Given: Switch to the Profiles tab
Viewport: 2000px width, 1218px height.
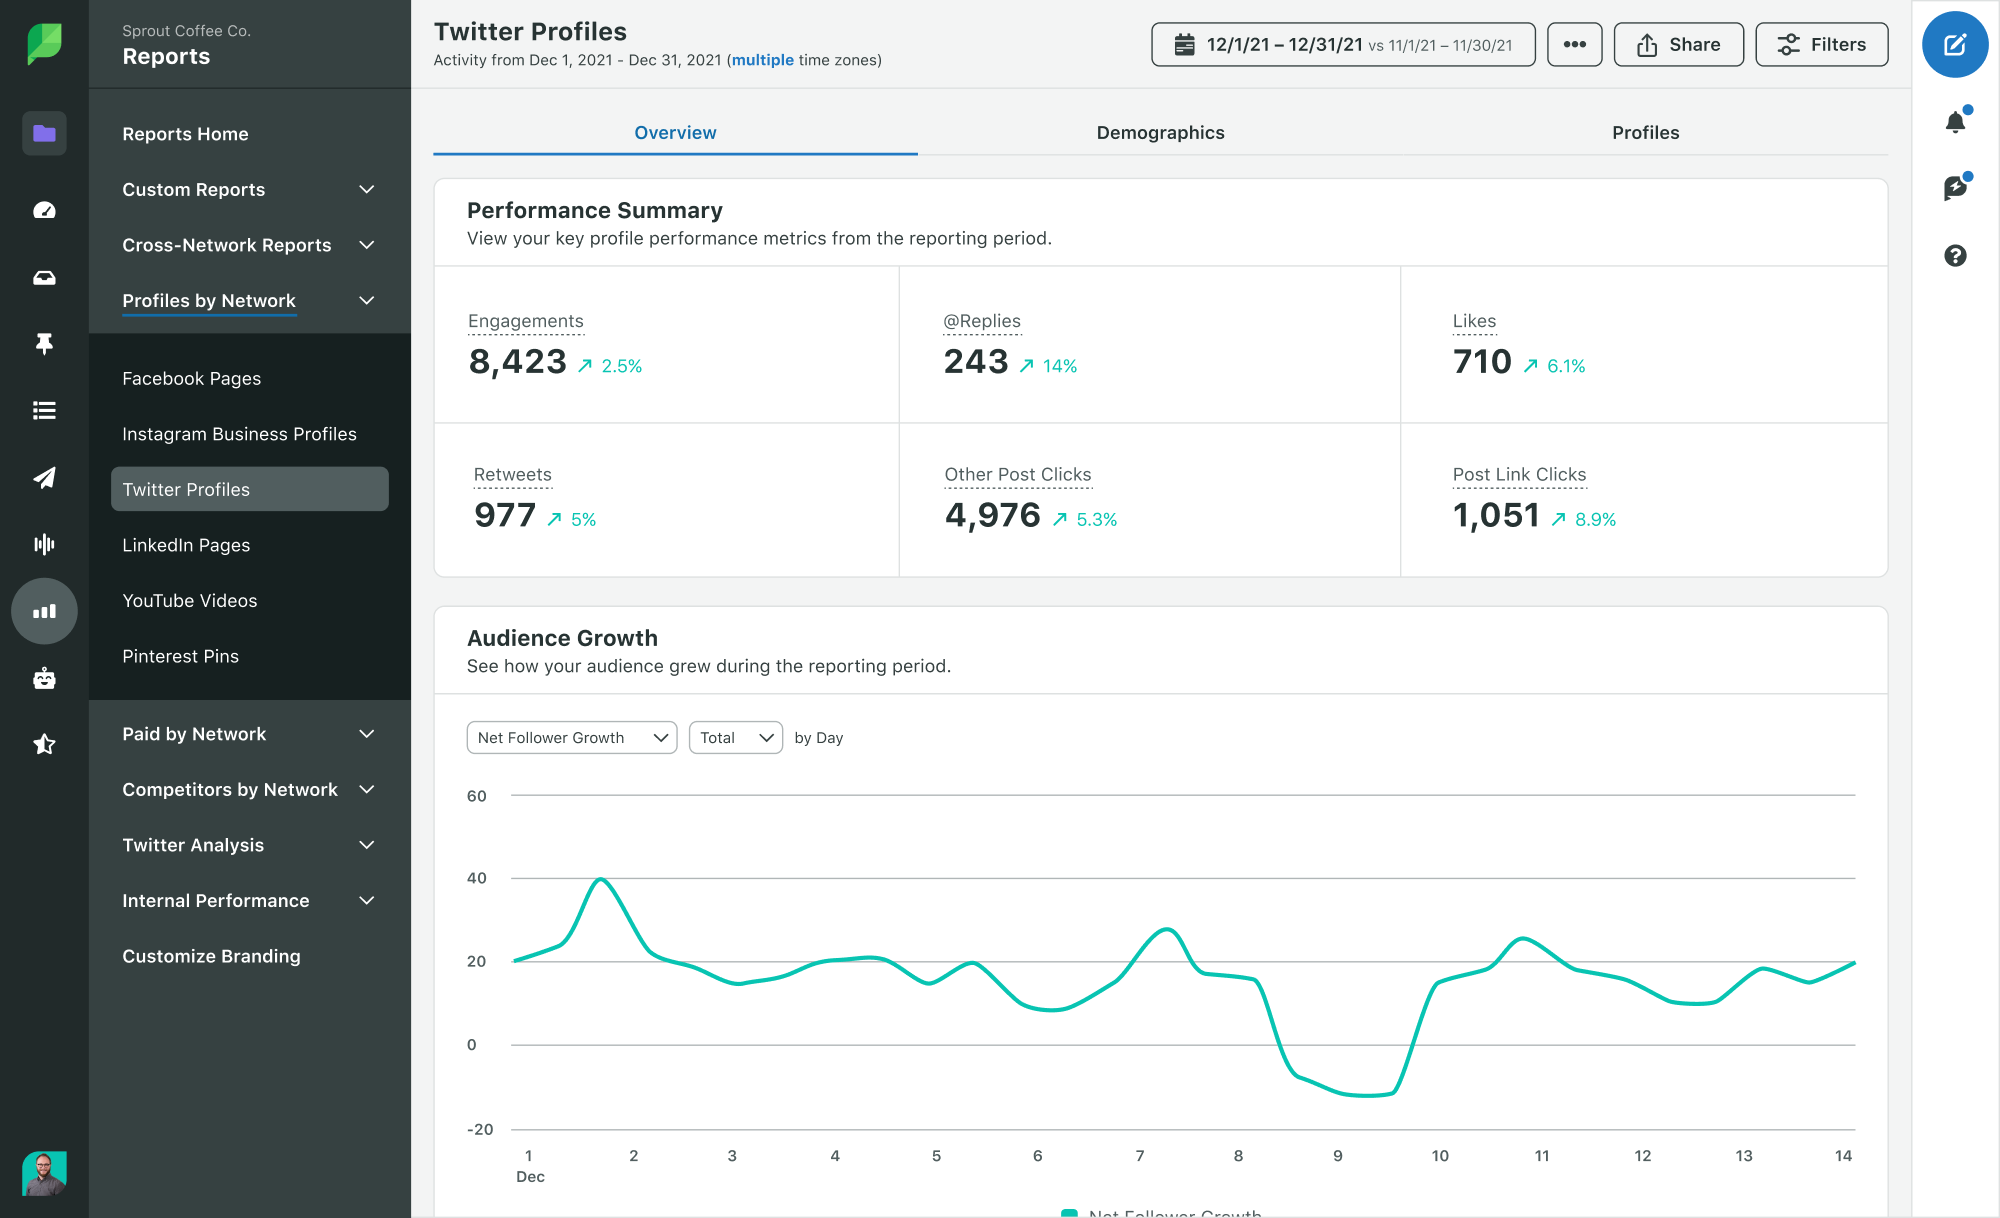Looking at the screenshot, I should (x=1646, y=131).
